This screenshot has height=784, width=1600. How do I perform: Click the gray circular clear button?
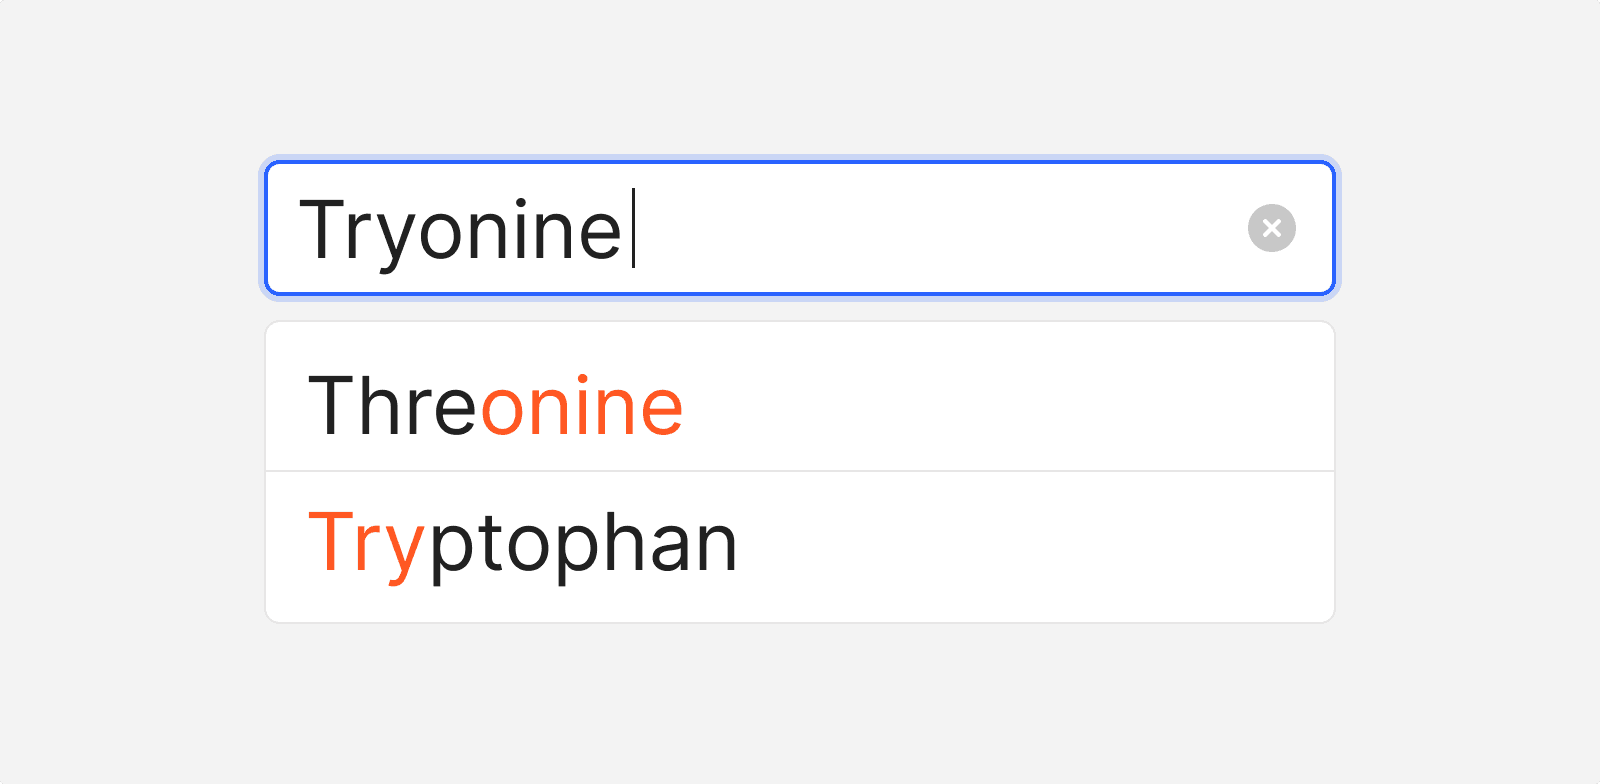(x=1272, y=228)
